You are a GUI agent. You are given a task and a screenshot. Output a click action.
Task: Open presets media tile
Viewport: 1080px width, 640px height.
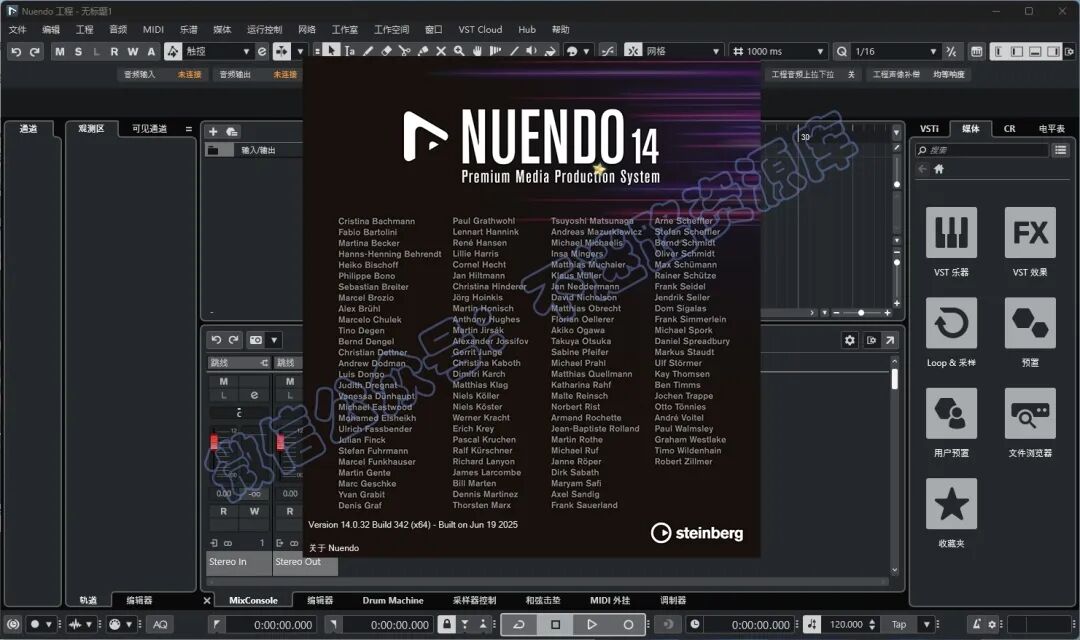pyautogui.click(x=1030, y=323)
